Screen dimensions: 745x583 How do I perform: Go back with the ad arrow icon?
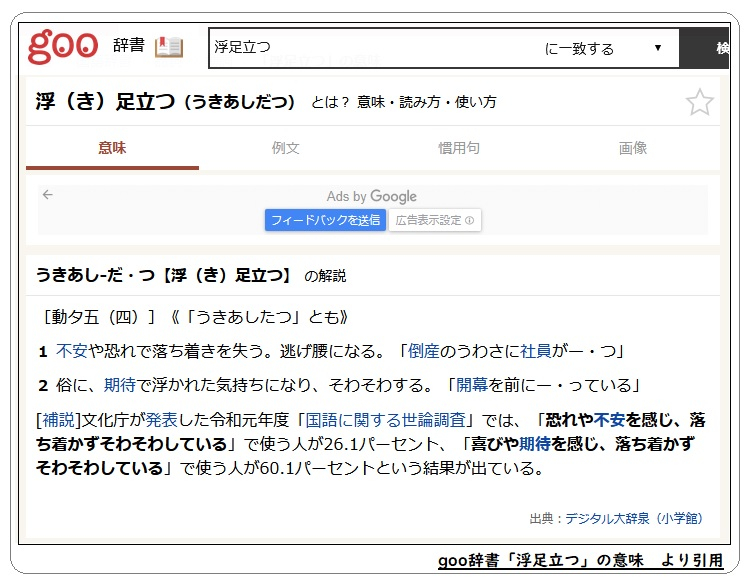[x=48, y=194]
